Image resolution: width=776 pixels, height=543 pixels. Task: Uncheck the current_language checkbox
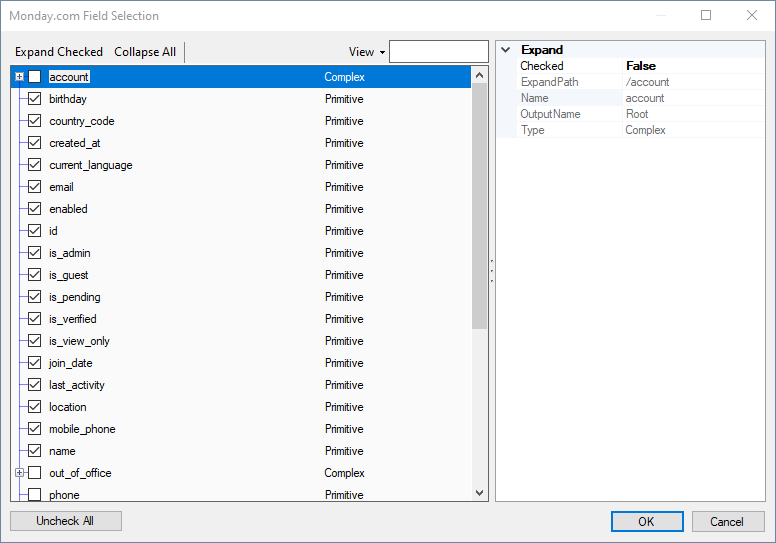(35, 165)
